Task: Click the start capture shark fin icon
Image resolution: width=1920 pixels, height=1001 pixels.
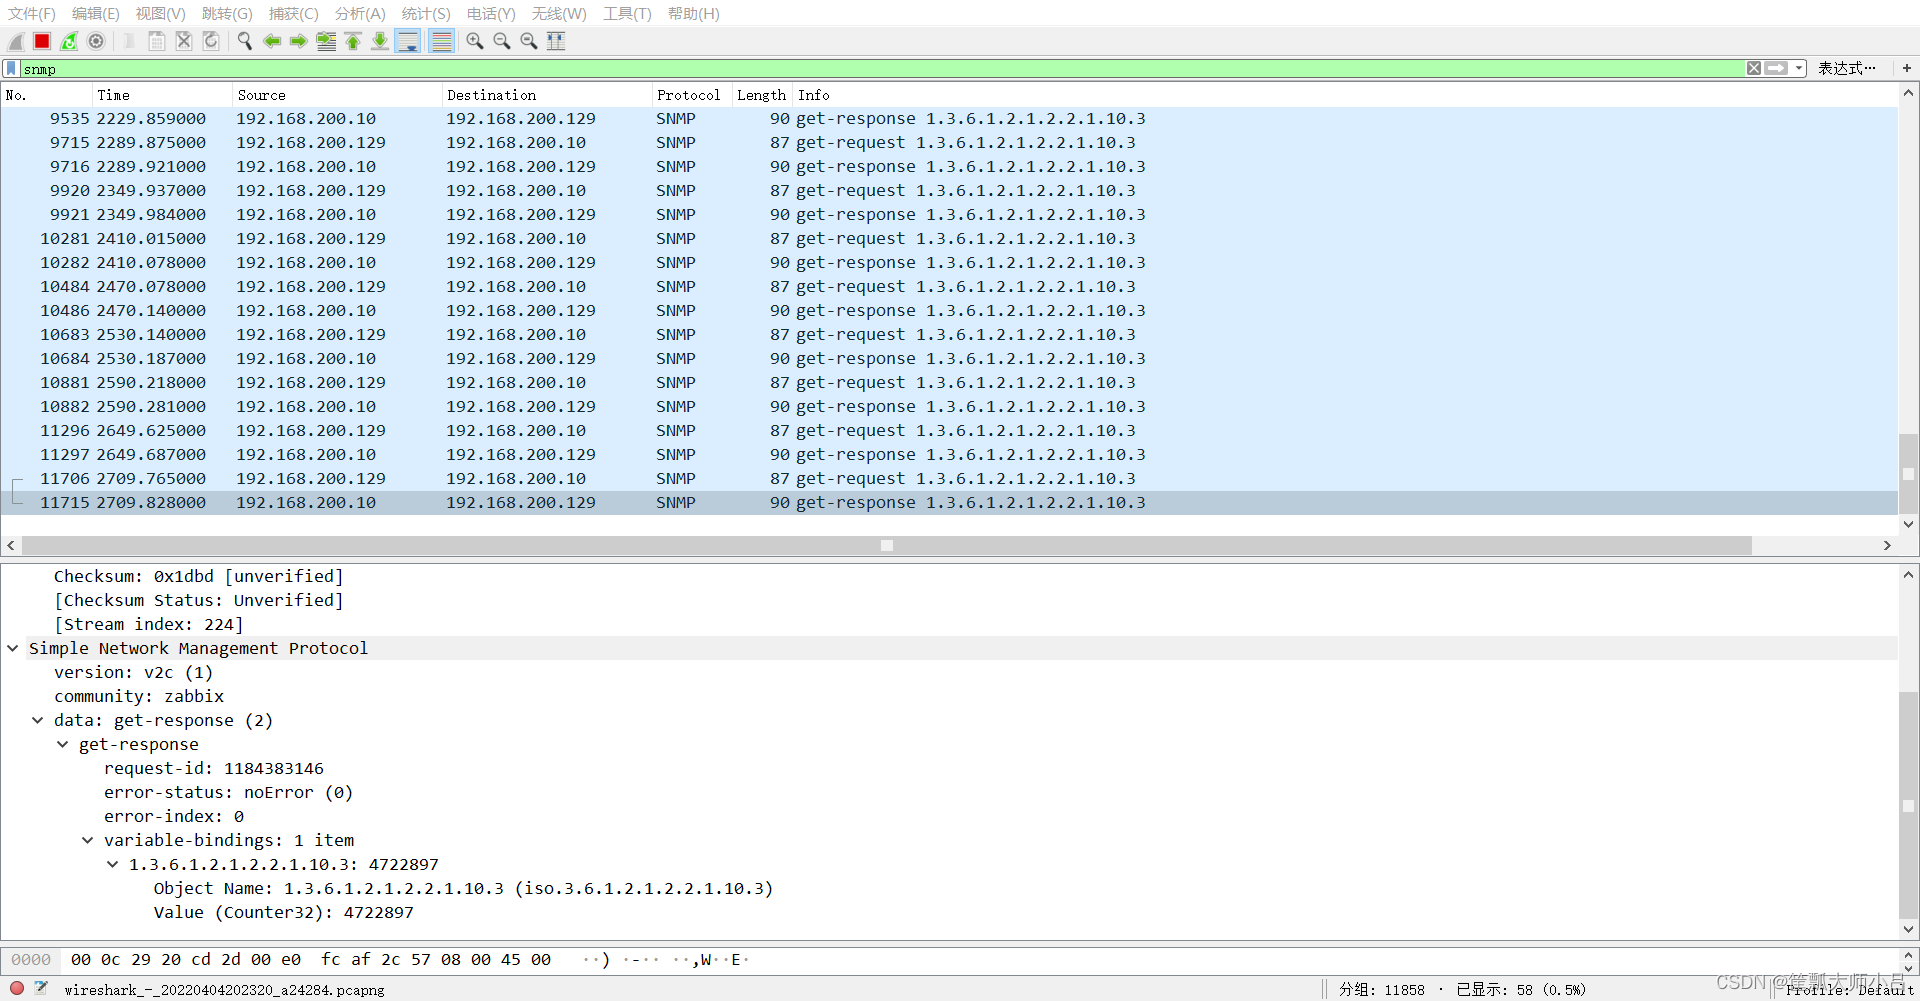Action: pyautogui.click(x=16, y=41)
